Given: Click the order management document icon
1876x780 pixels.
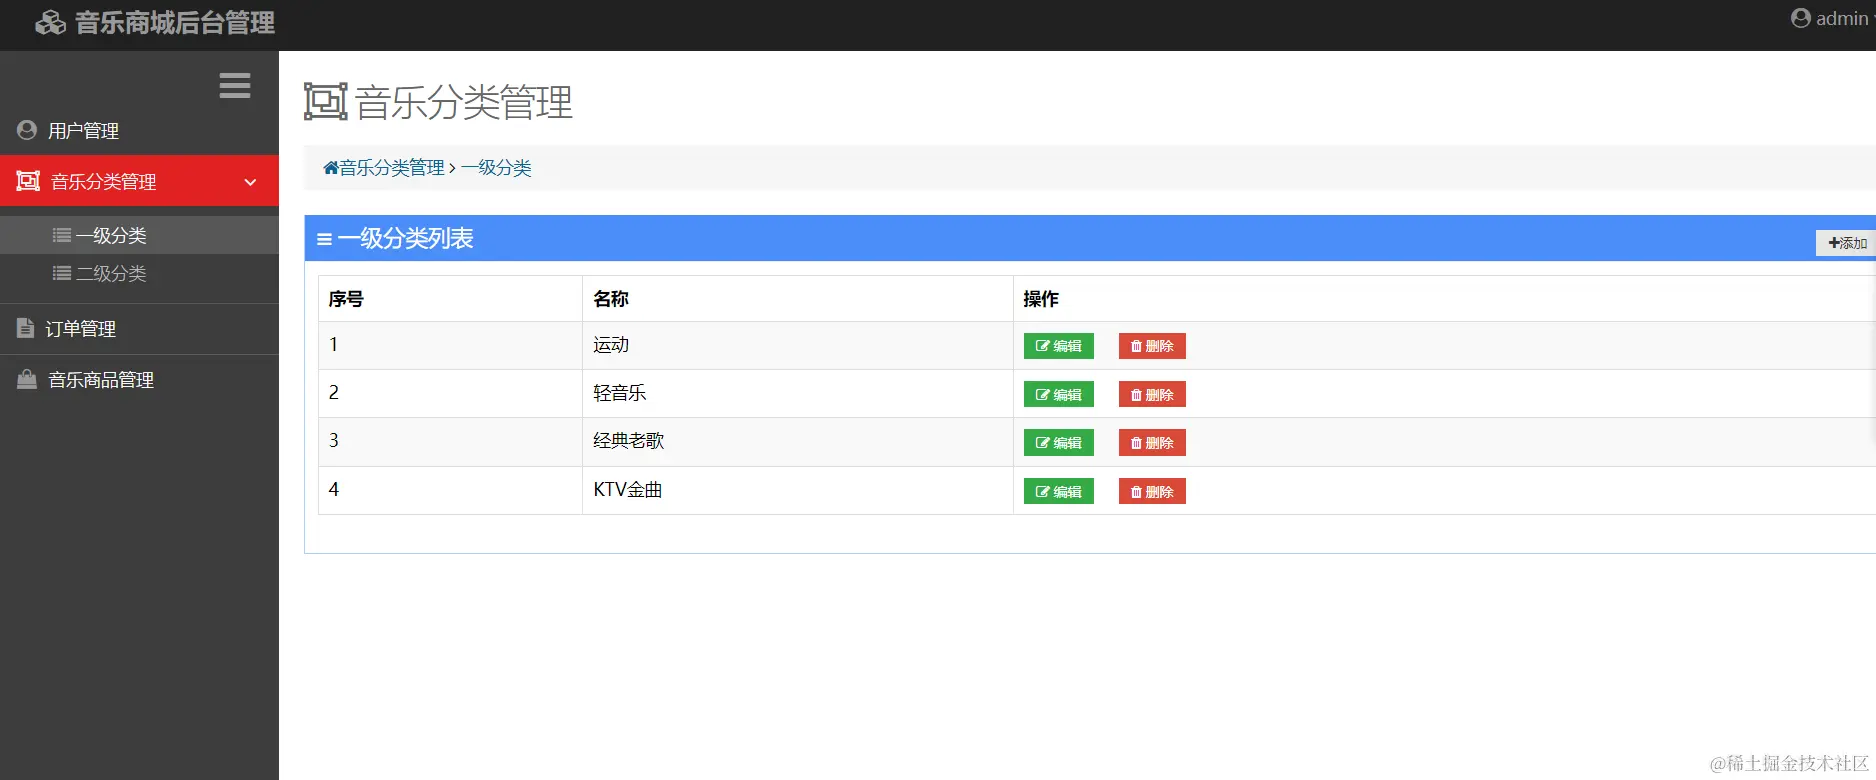Looking at the screenshot, I should 26,327.
